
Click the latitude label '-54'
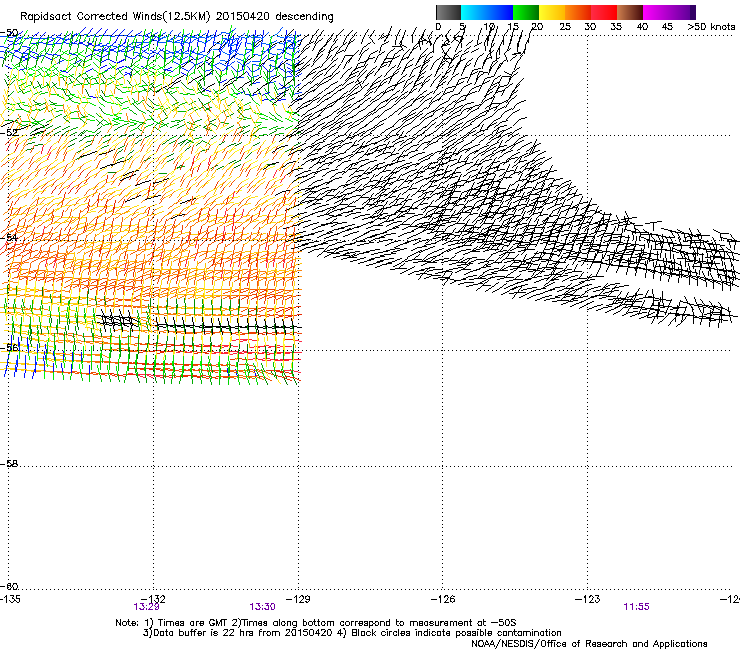(x=9, y=237)
